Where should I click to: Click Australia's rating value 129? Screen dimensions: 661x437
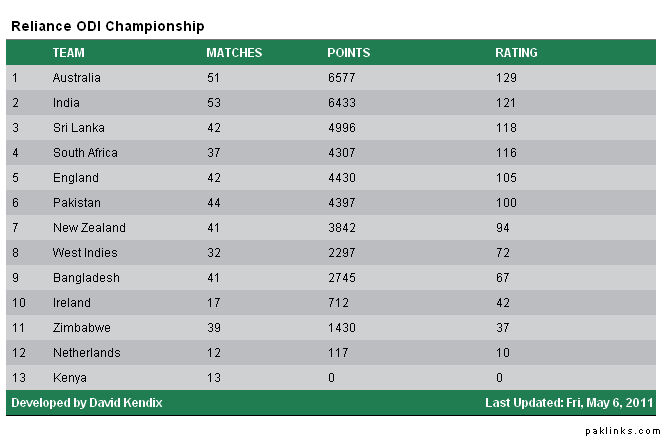(x=506, y=78)
